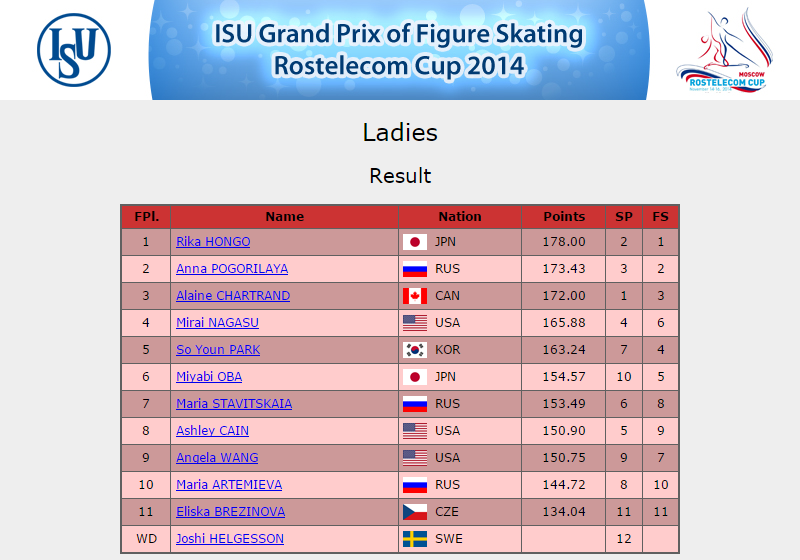Click the Rostelecom Cup Moscow logo
This screenshot has height=560, width=800.
click(x=724, y=50)
